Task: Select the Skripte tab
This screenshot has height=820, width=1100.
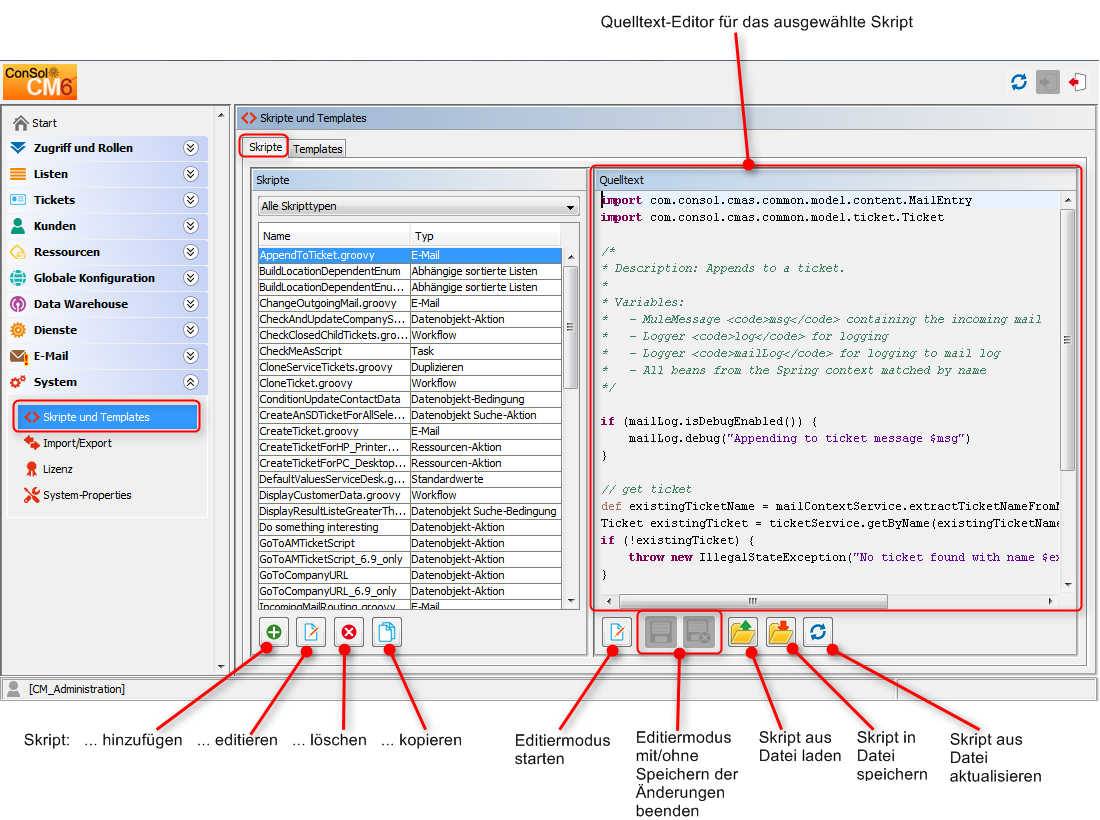Action: tap(265, 147)
